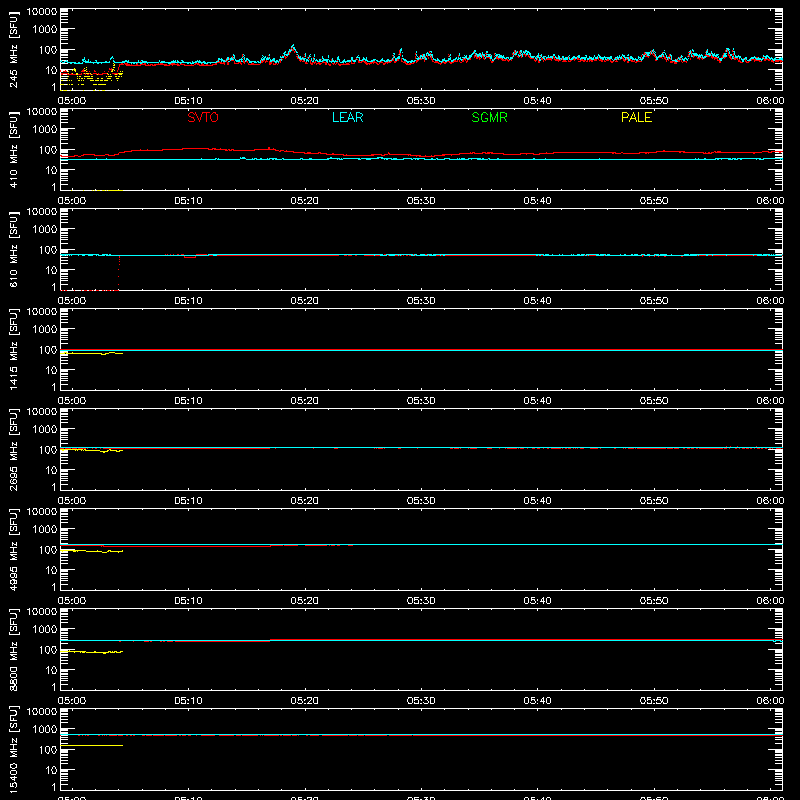Click the 05:10 time label below the 2695 MHz plot

click(x=188, y=501)
